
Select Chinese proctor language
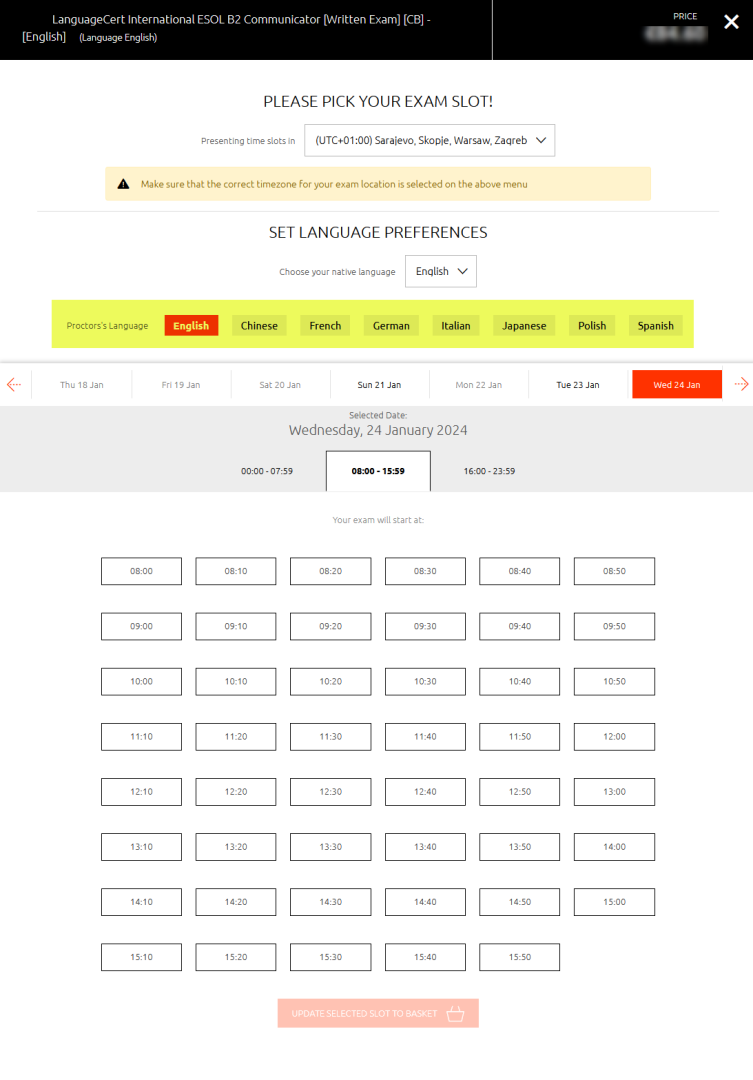point(259,326)
